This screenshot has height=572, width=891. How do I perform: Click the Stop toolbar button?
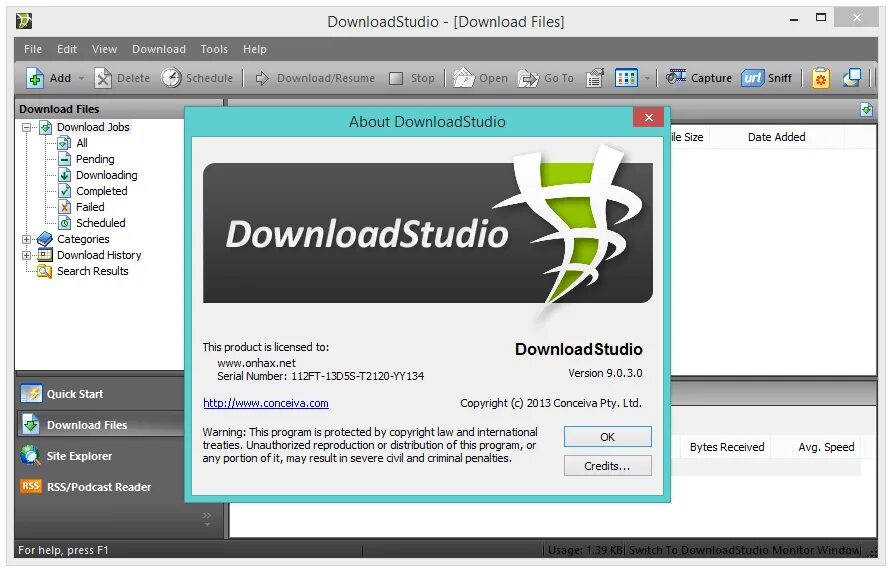coord(413,78)
